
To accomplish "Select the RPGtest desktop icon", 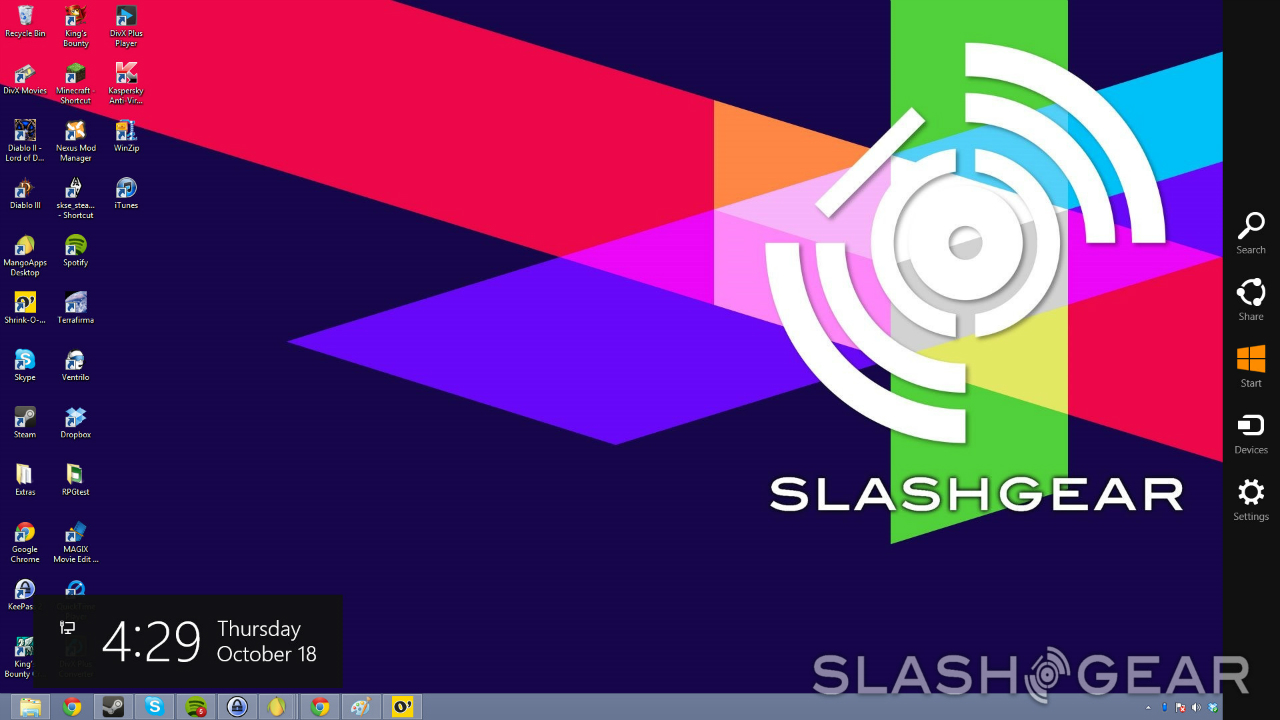I will tap(75, 480).
